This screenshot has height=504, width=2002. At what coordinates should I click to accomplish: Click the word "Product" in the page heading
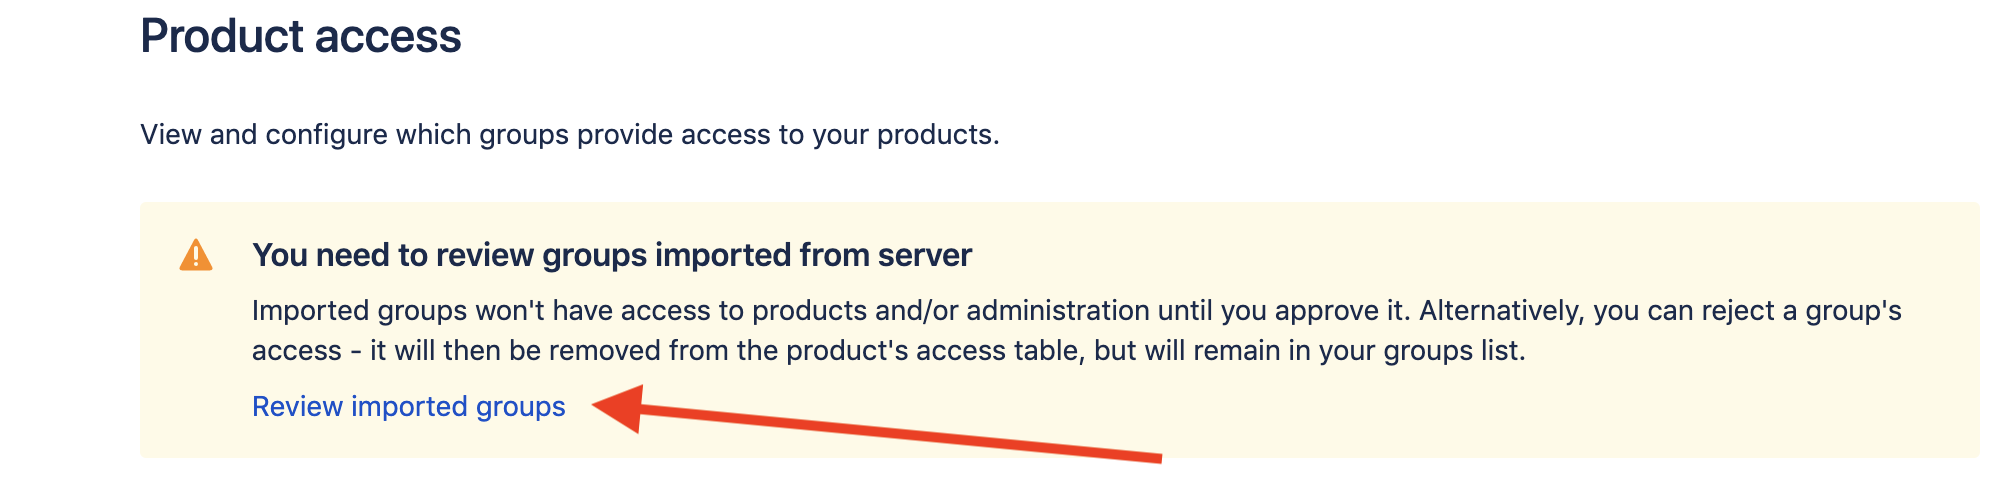pyautogui.click(x=220, y=37)
